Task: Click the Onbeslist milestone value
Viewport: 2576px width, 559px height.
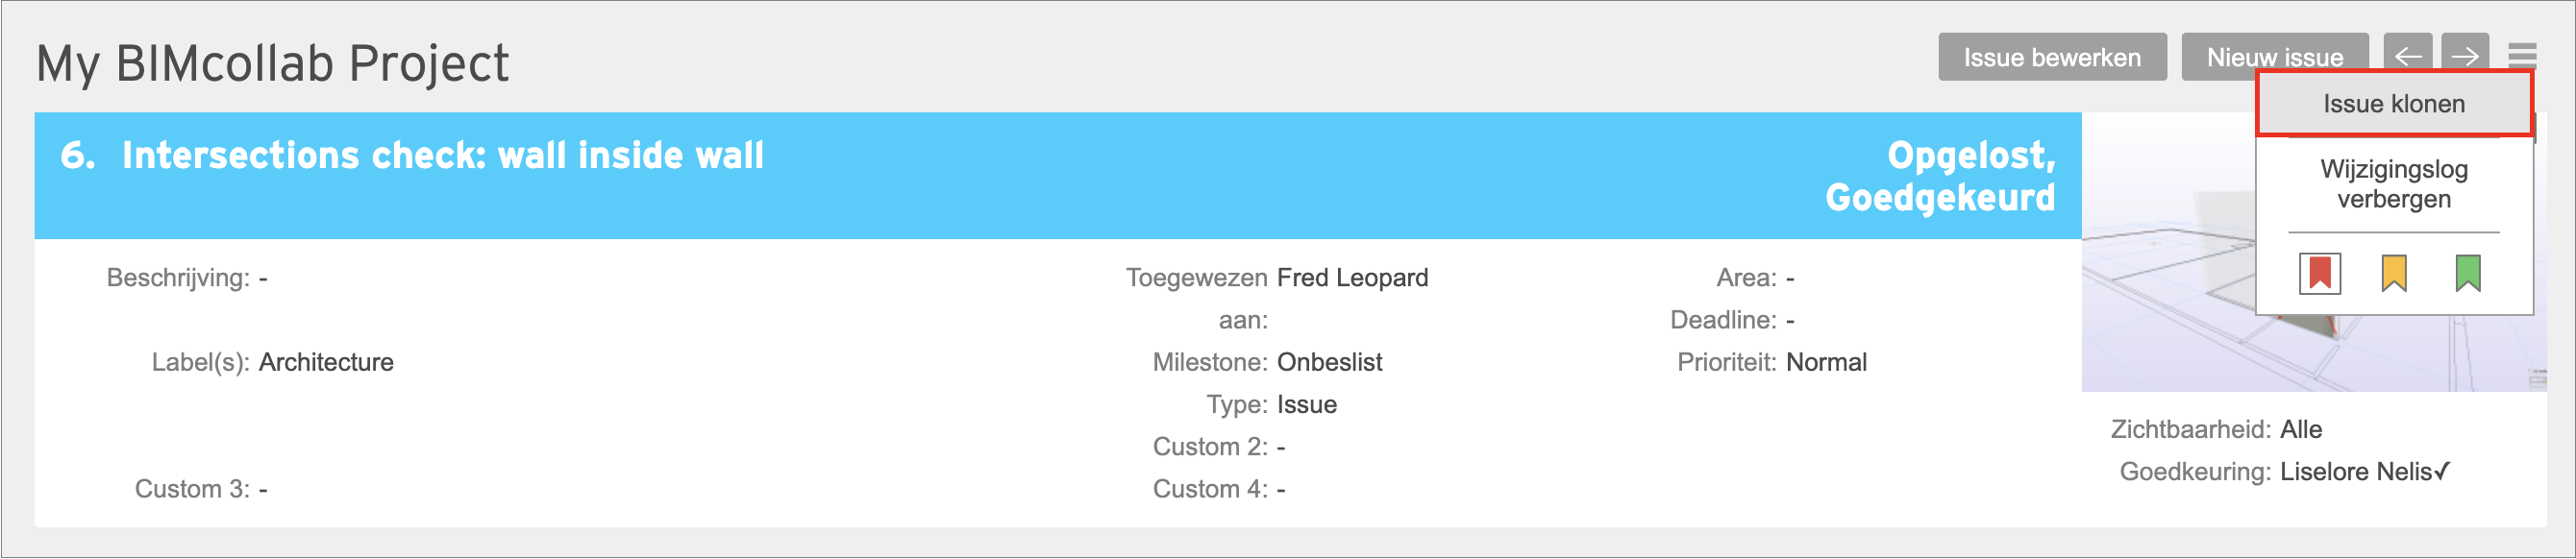Action: coord(1329,362)
